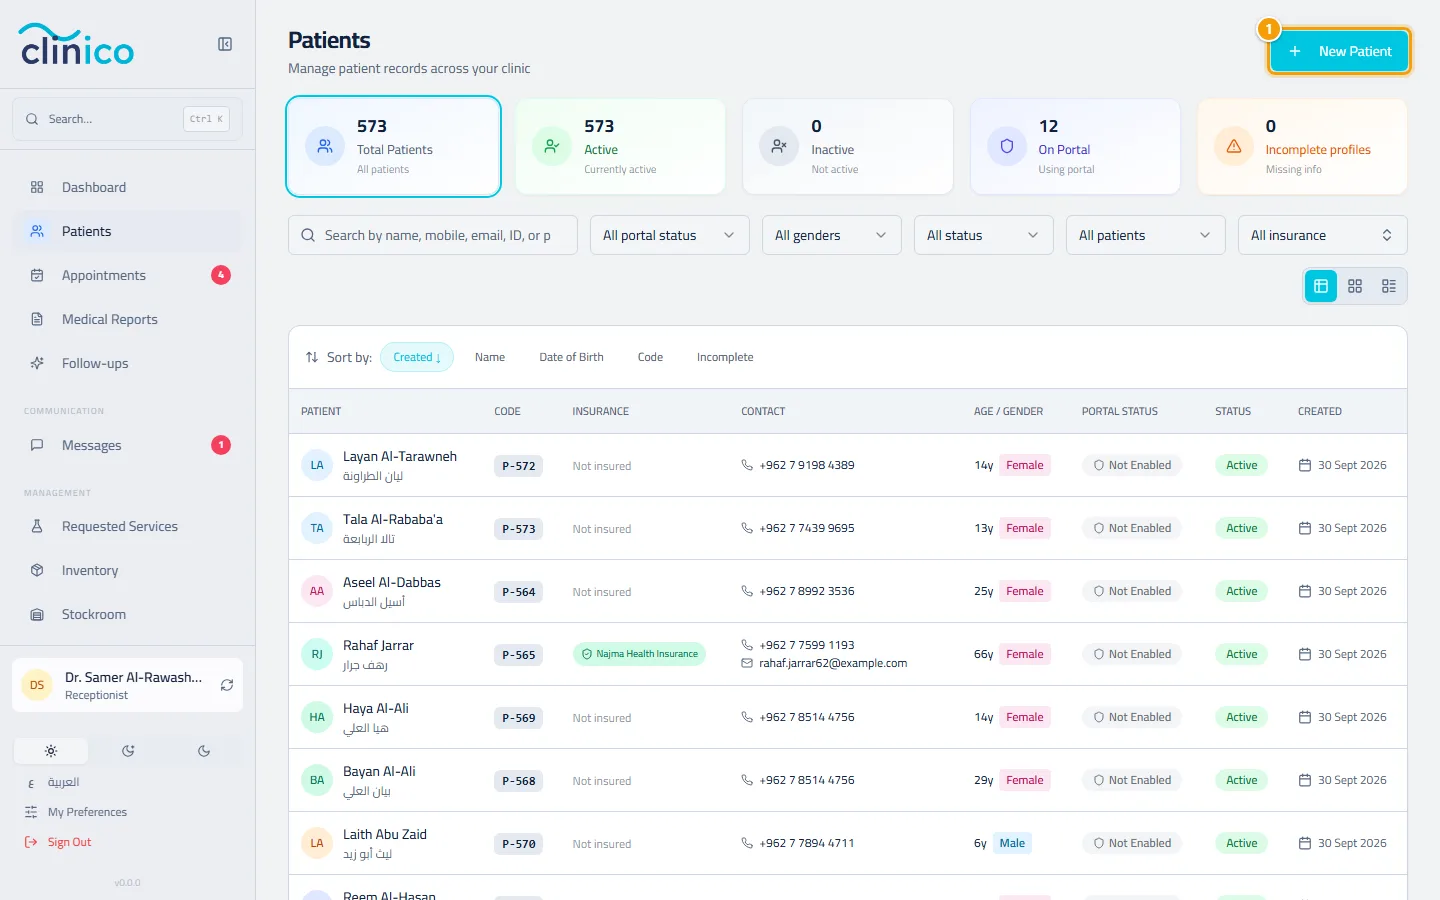Screen dimensions: 1440x900
Task: Click the Appointments notification badge
Action: [x=221, y=275]
